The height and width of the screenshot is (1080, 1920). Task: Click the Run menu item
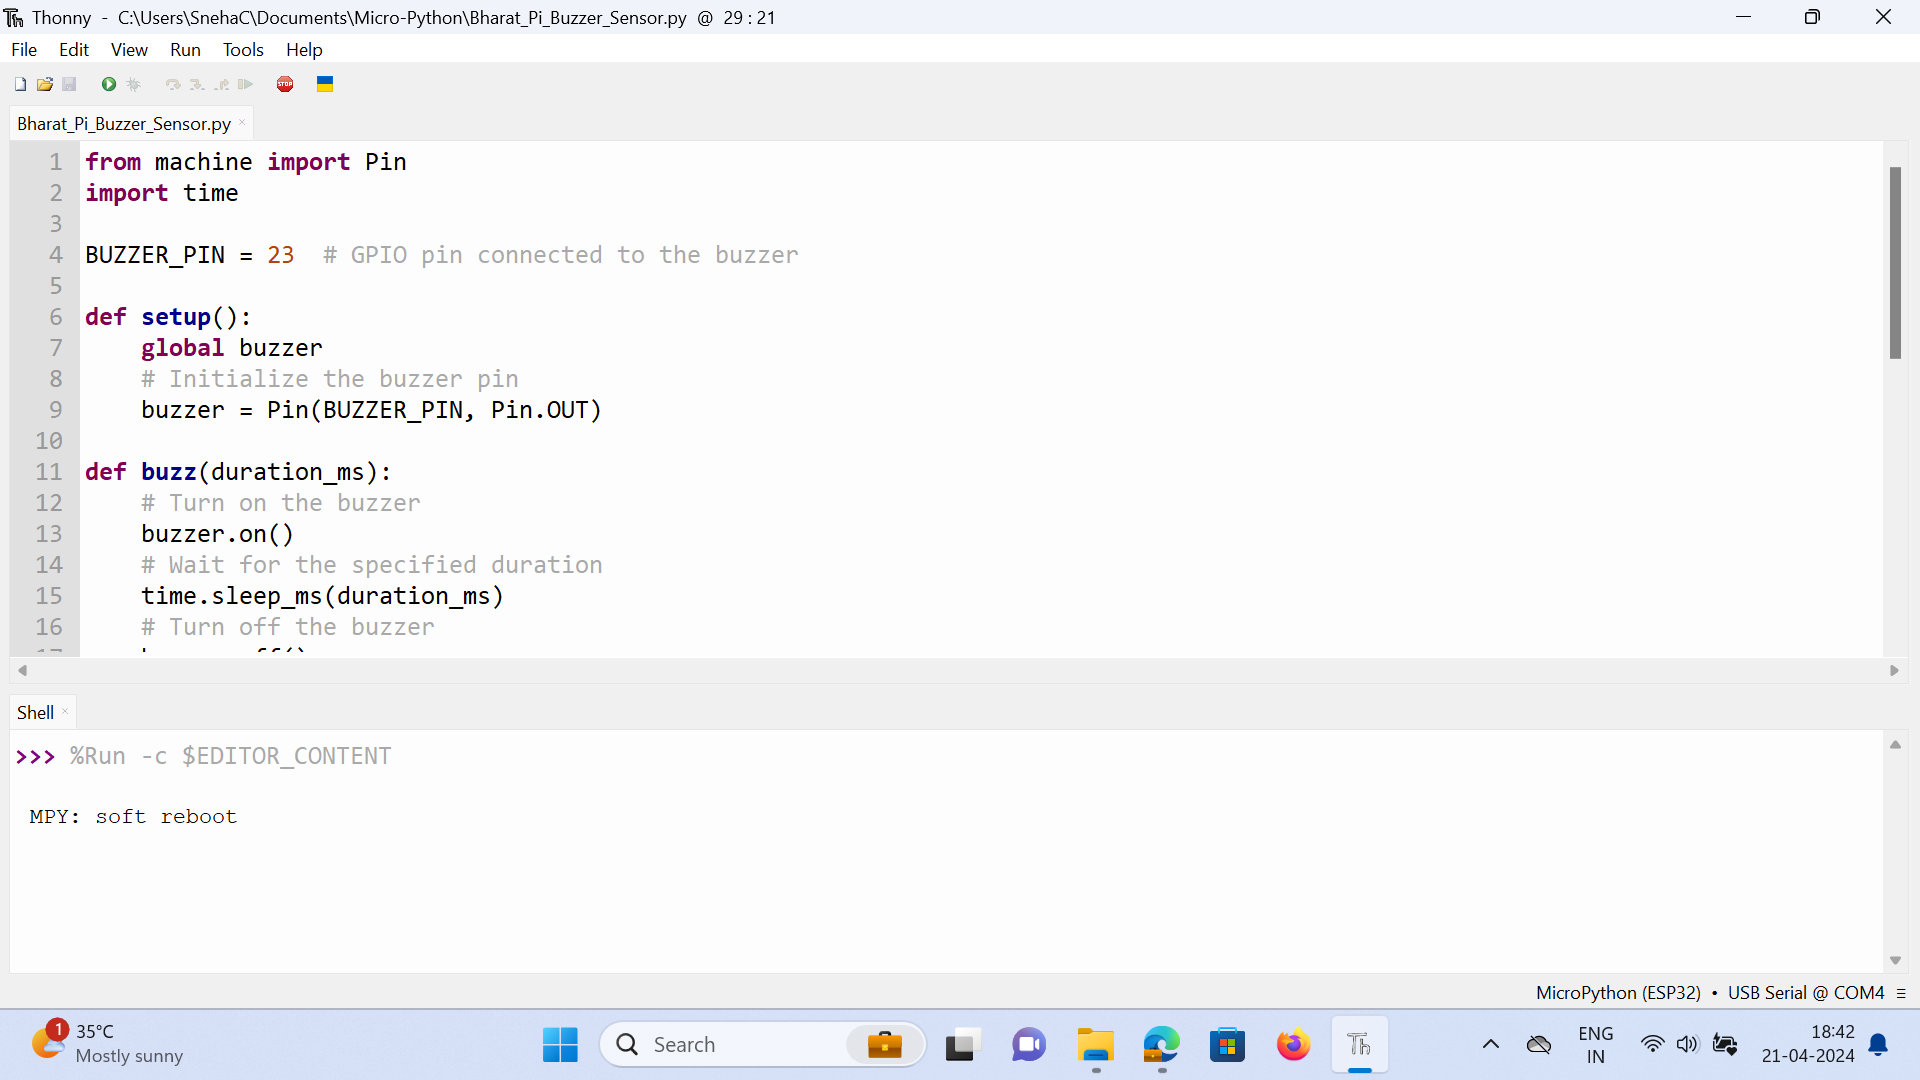183,49
